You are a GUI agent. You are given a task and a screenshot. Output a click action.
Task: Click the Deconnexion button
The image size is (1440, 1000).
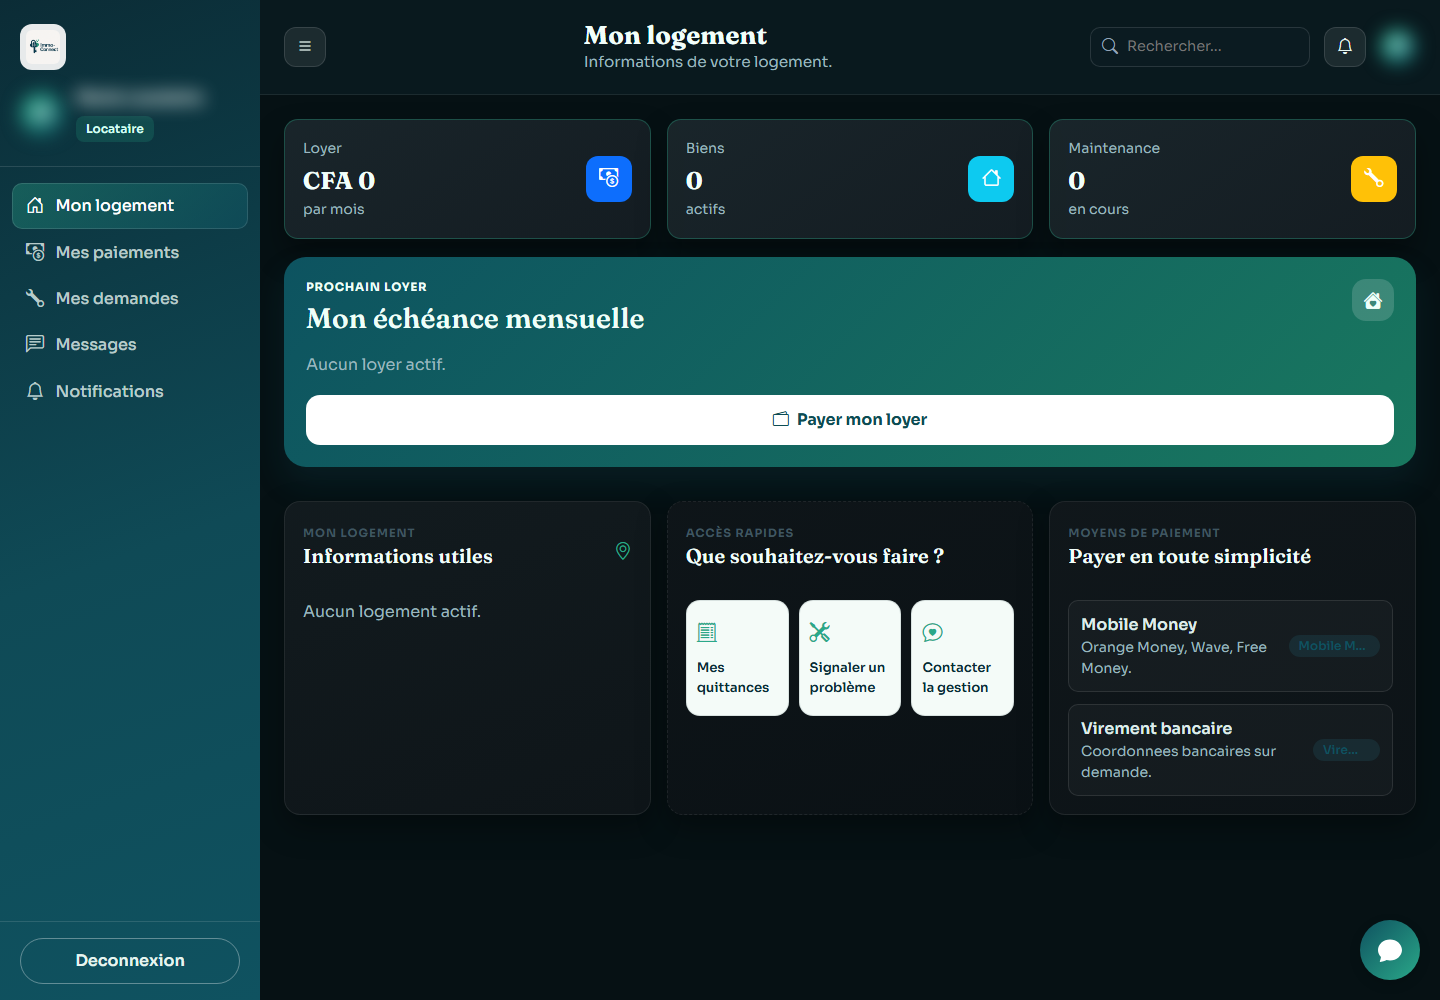coord(130,961)
